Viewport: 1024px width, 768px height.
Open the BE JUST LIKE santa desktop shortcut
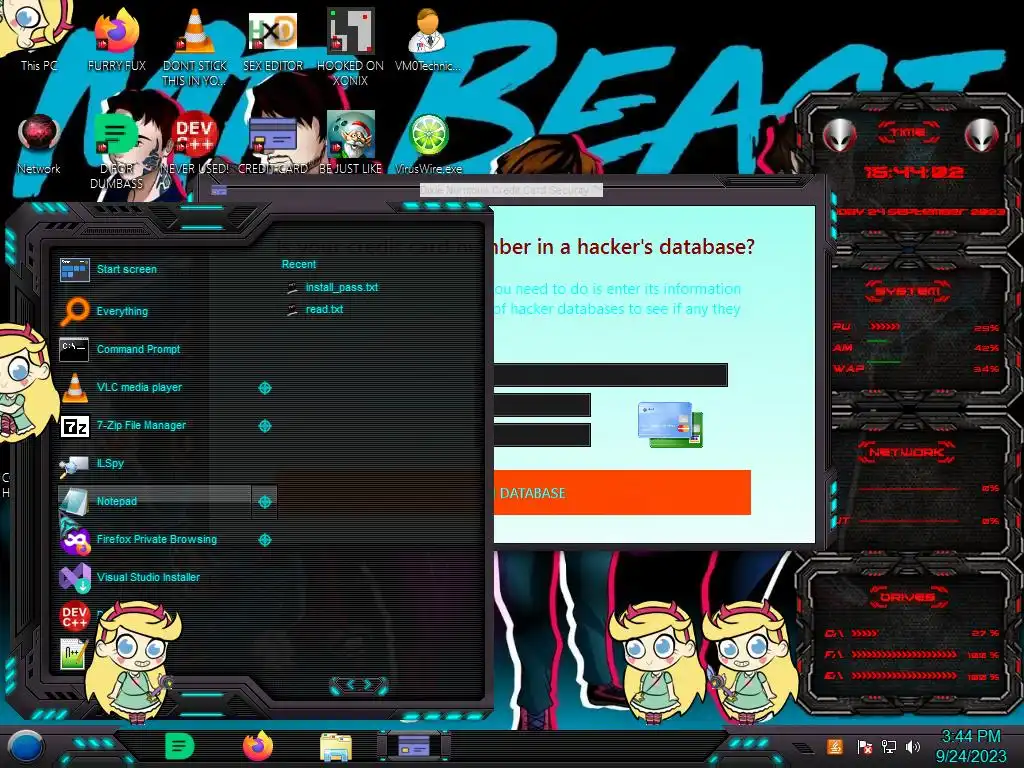point(350,142)
